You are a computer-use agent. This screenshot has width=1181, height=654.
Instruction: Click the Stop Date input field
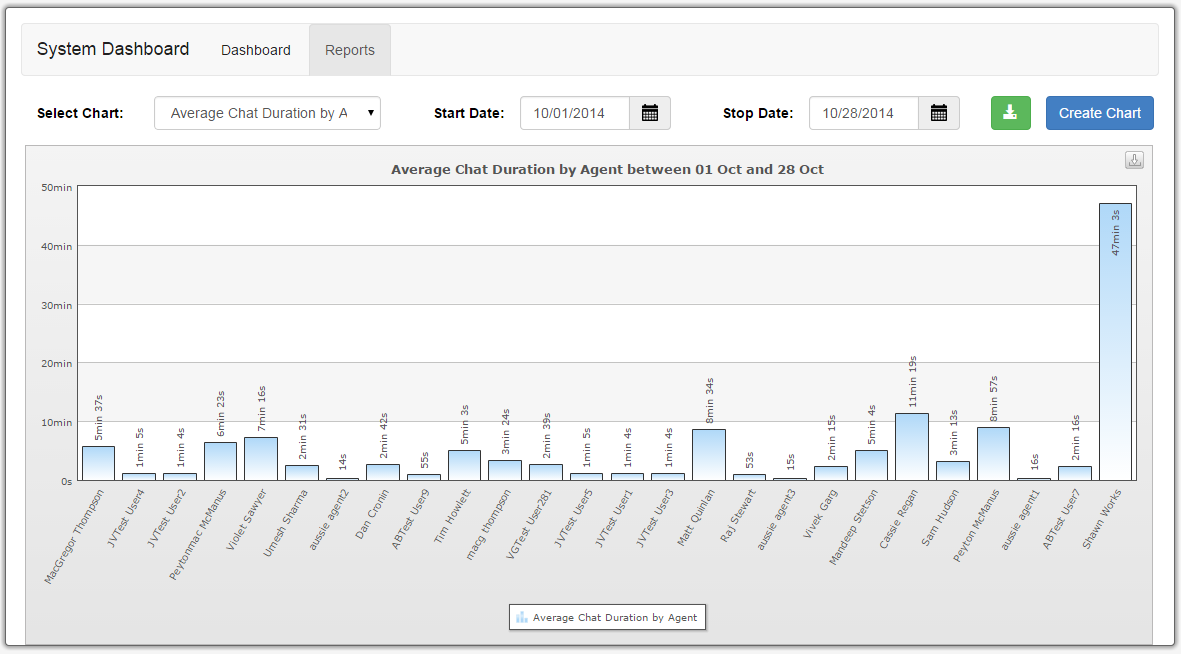click(864, 113)
